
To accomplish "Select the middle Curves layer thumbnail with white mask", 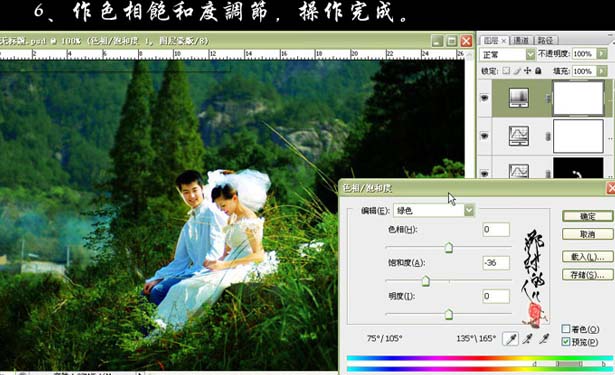I will [x=519, y=136].
